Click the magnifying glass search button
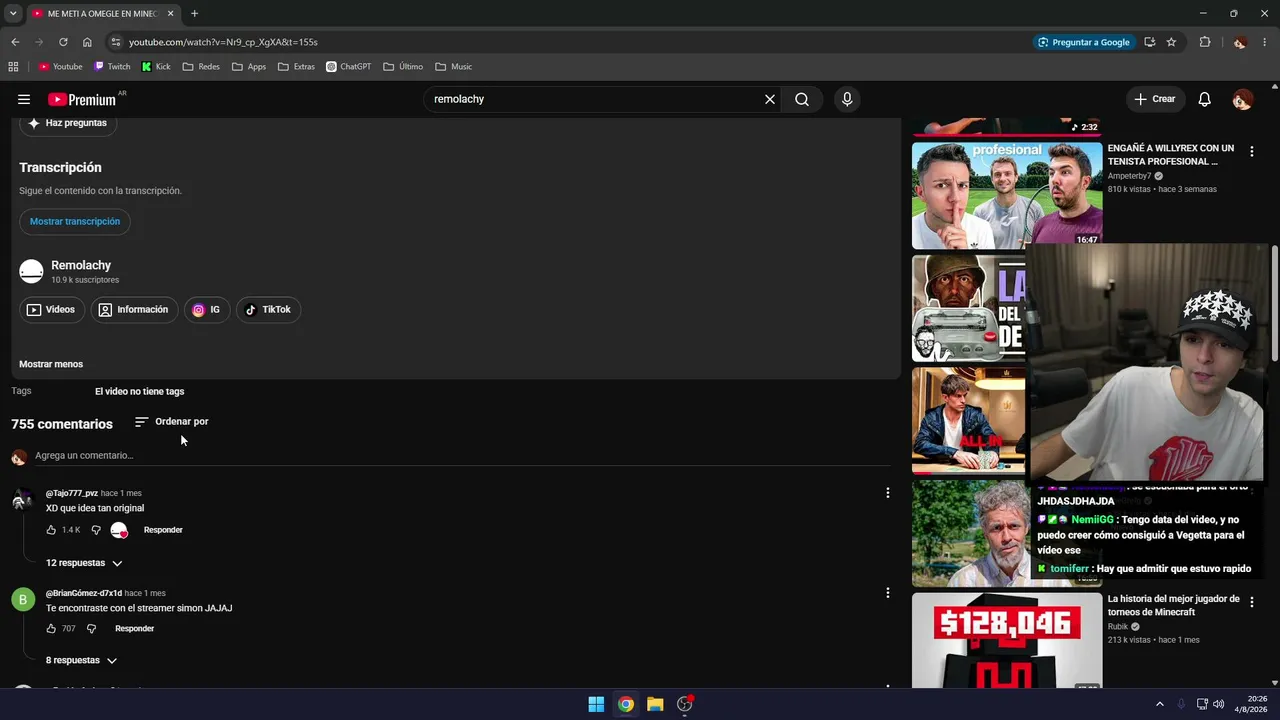 802,99
